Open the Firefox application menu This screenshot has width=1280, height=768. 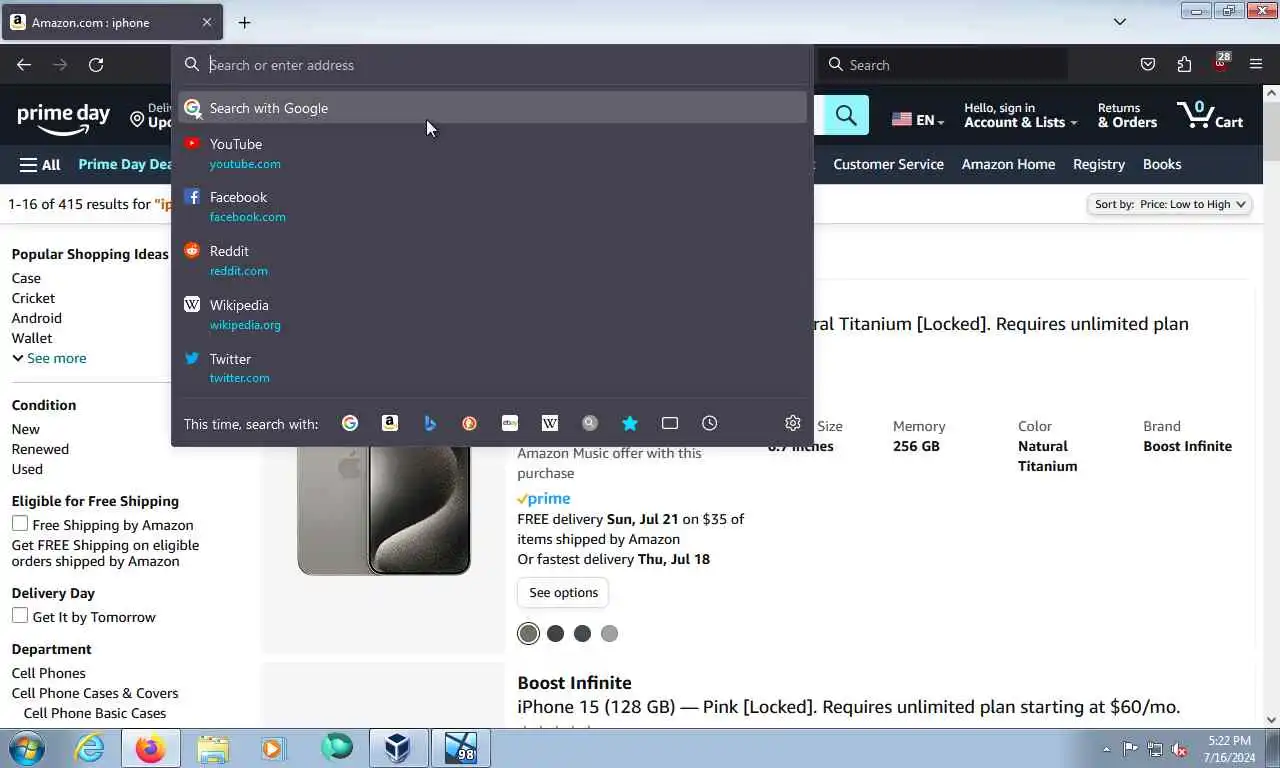click(1256, 64)
